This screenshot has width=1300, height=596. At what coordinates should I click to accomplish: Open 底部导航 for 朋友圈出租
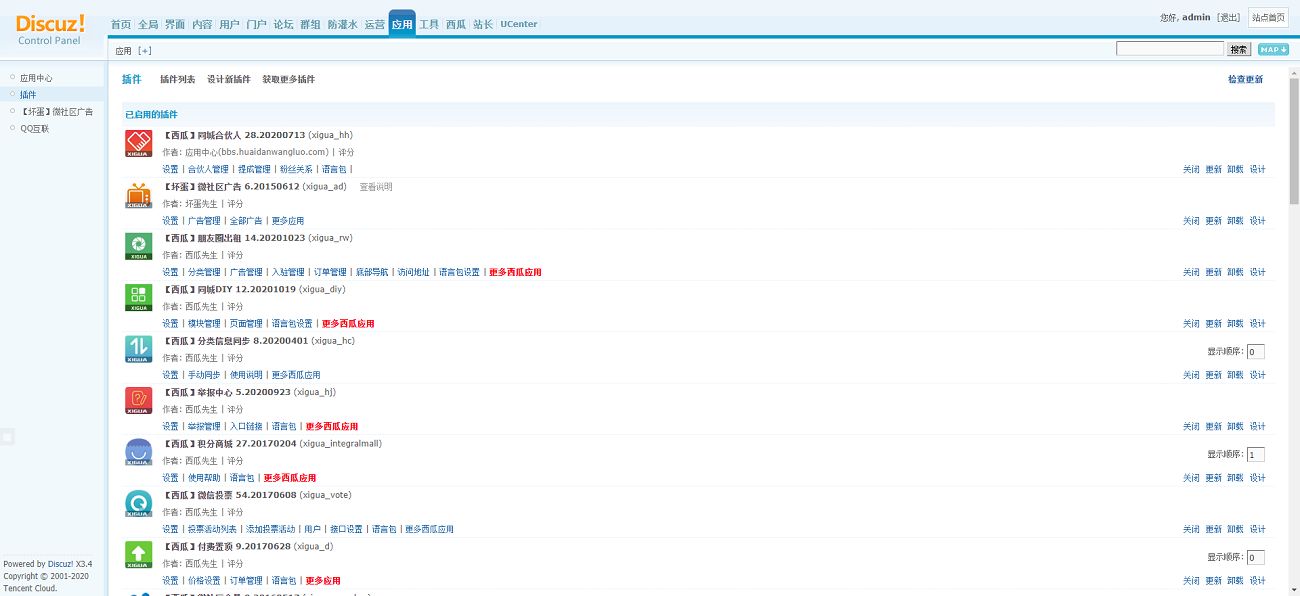372,273
